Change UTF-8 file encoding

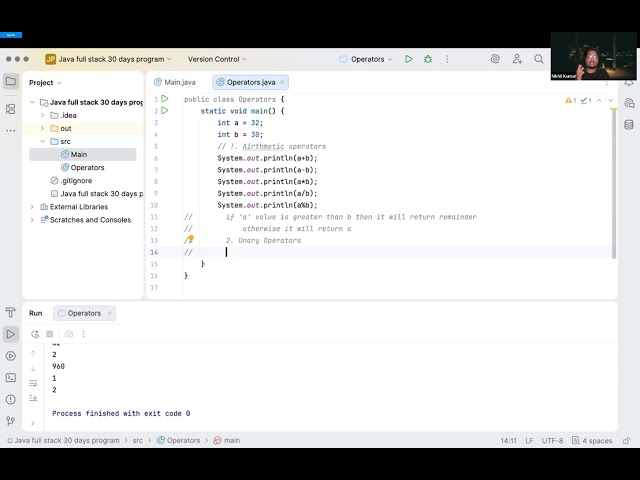point(553,441)
